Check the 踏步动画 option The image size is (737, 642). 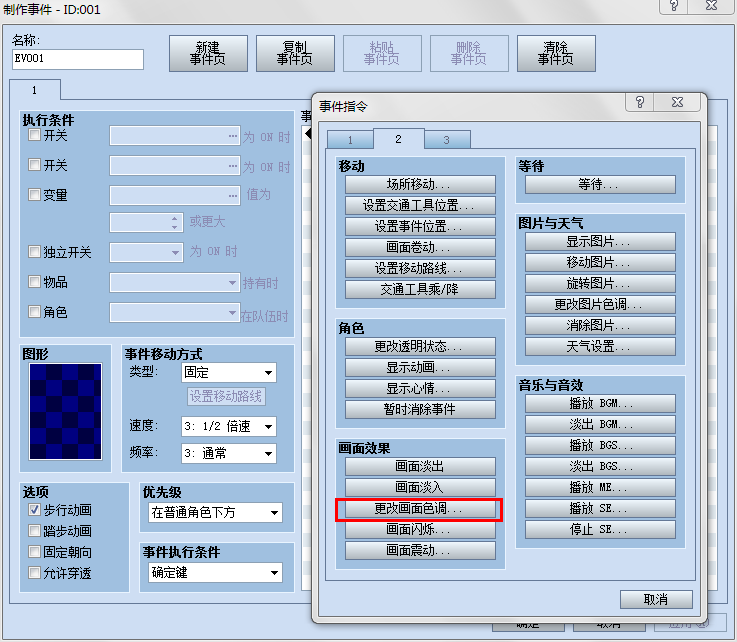[34, 531]
